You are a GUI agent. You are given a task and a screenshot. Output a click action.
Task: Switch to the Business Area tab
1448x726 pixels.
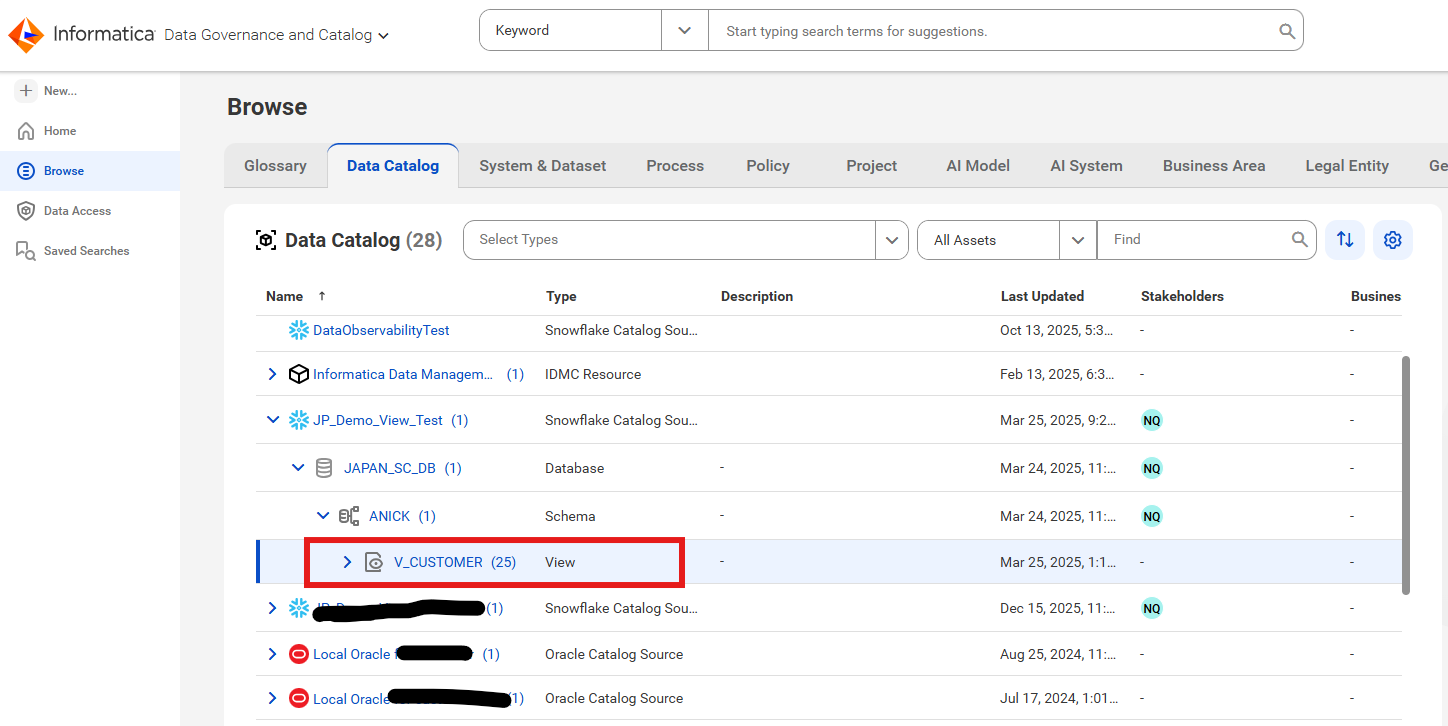[x=1214, y=166]
